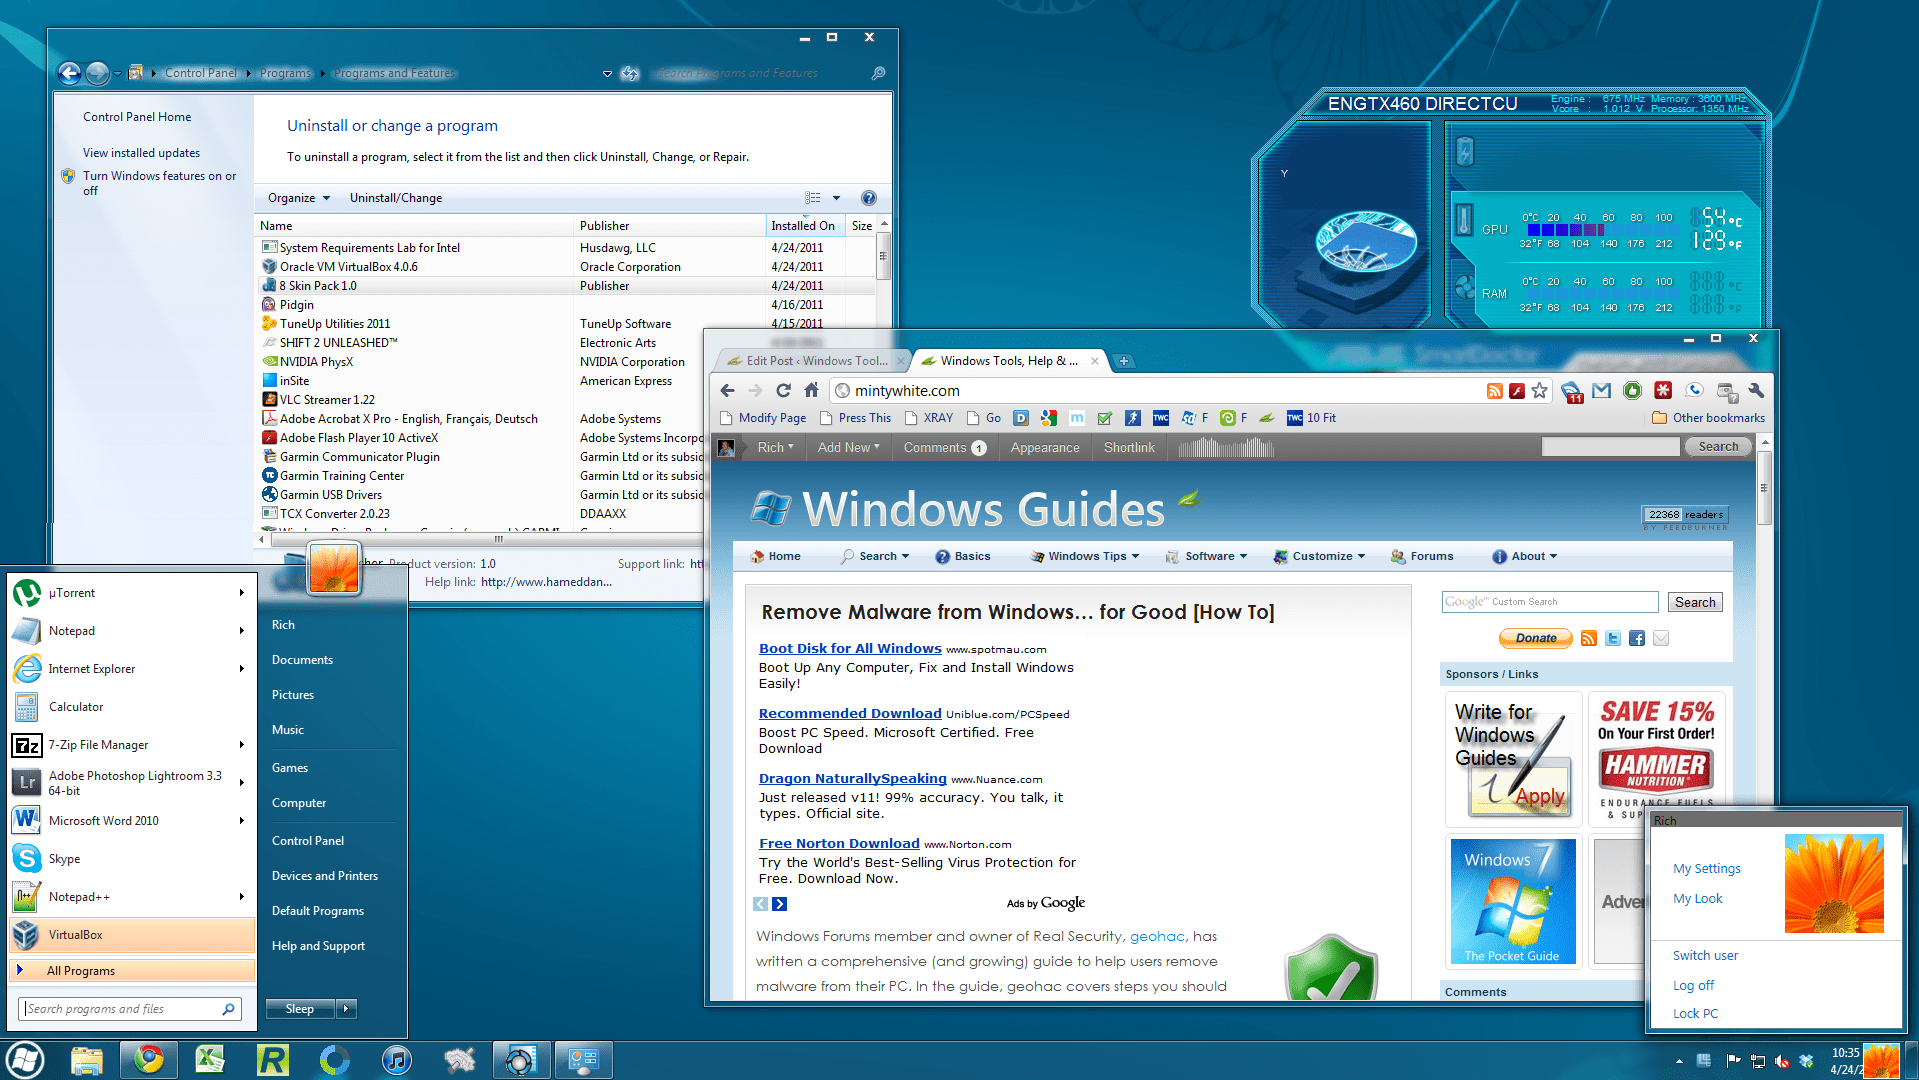The image size is (1919, 1080).
Task: Launch iTunes from the taskbar
Action: click(x=396, y=1059)
